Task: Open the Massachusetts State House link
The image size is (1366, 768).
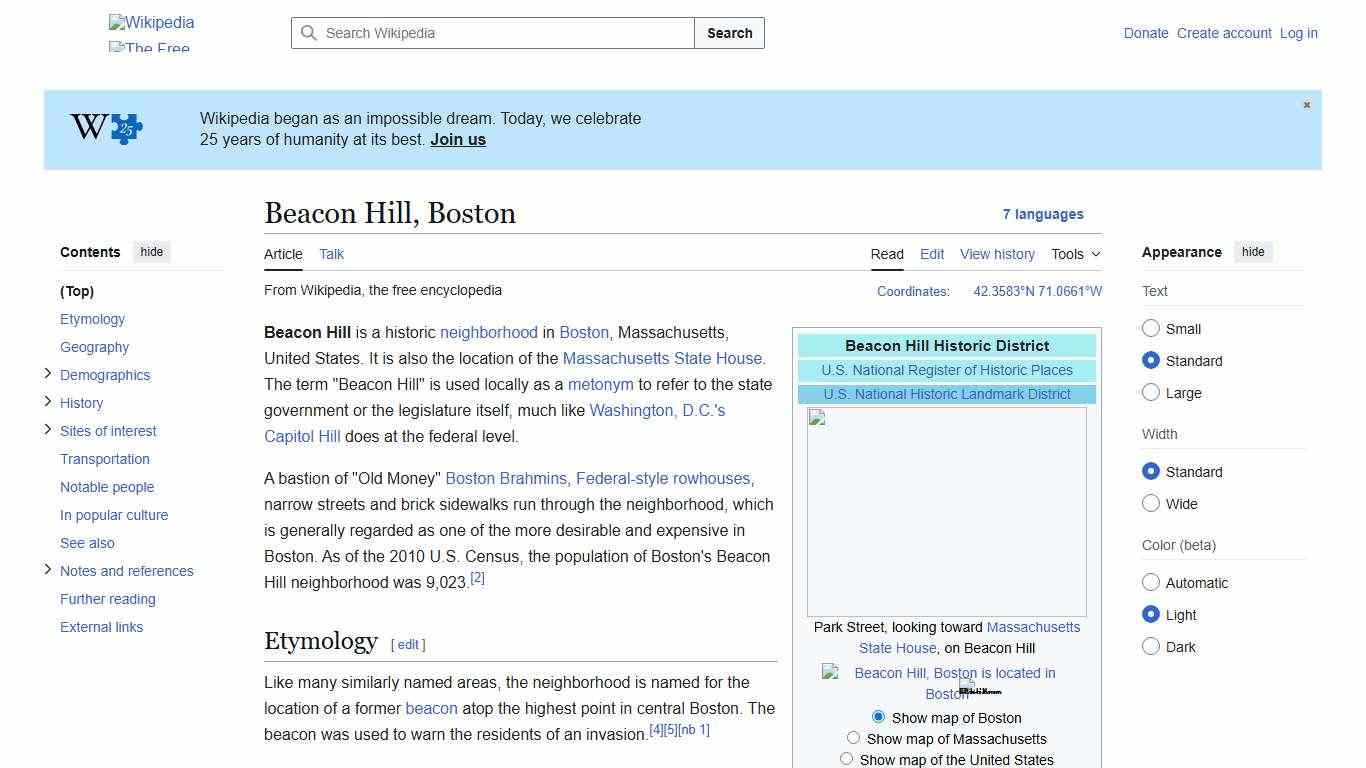Action: click(663, 358)
